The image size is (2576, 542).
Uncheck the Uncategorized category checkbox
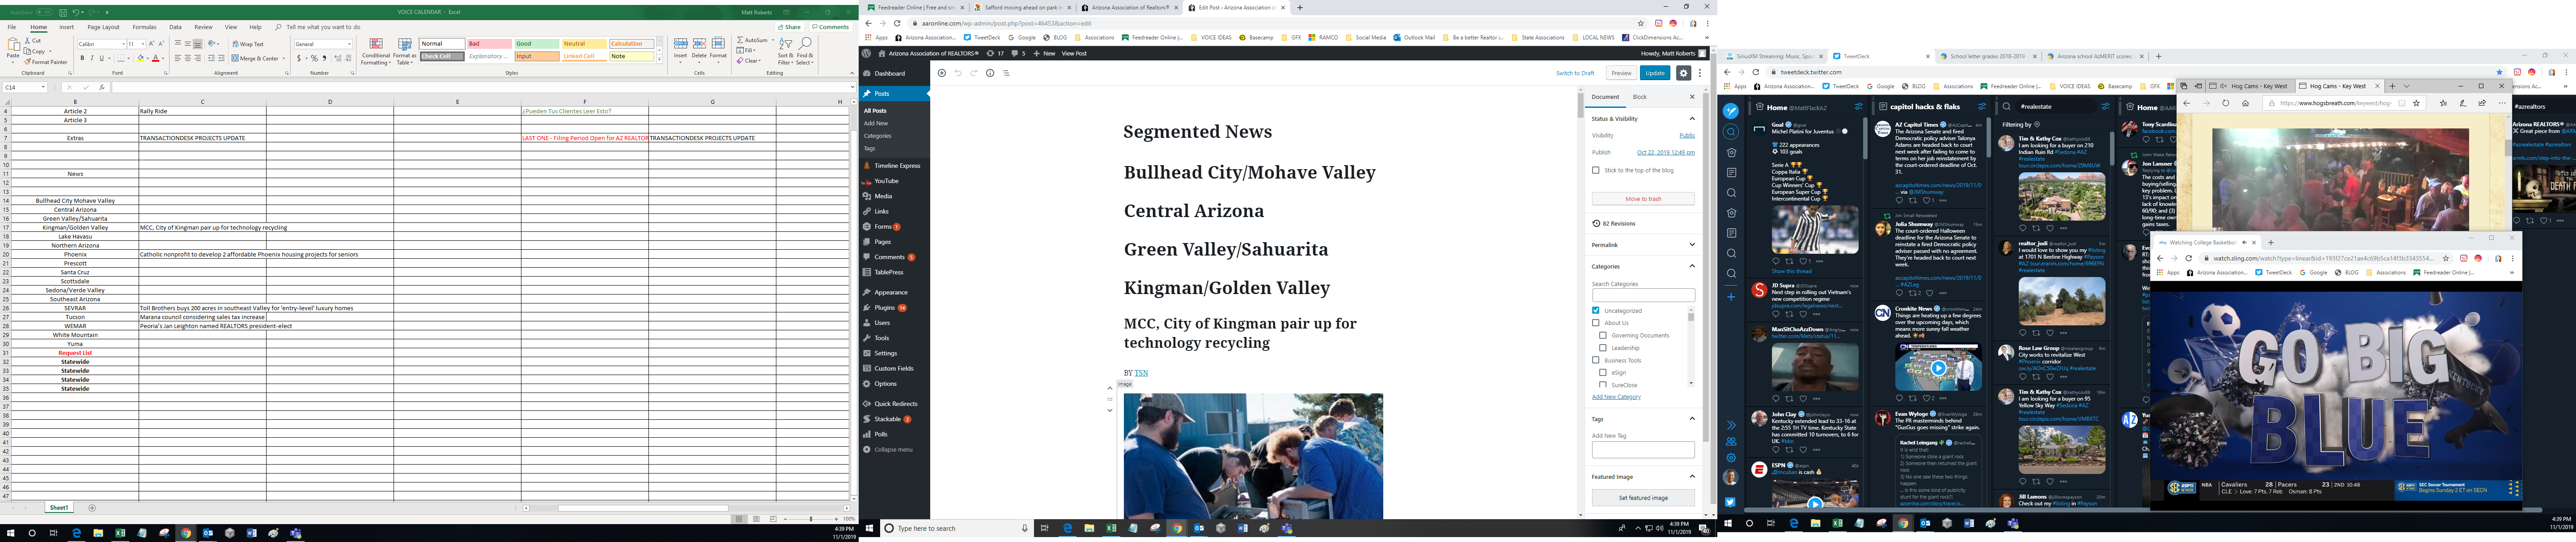click(1596, 310)
